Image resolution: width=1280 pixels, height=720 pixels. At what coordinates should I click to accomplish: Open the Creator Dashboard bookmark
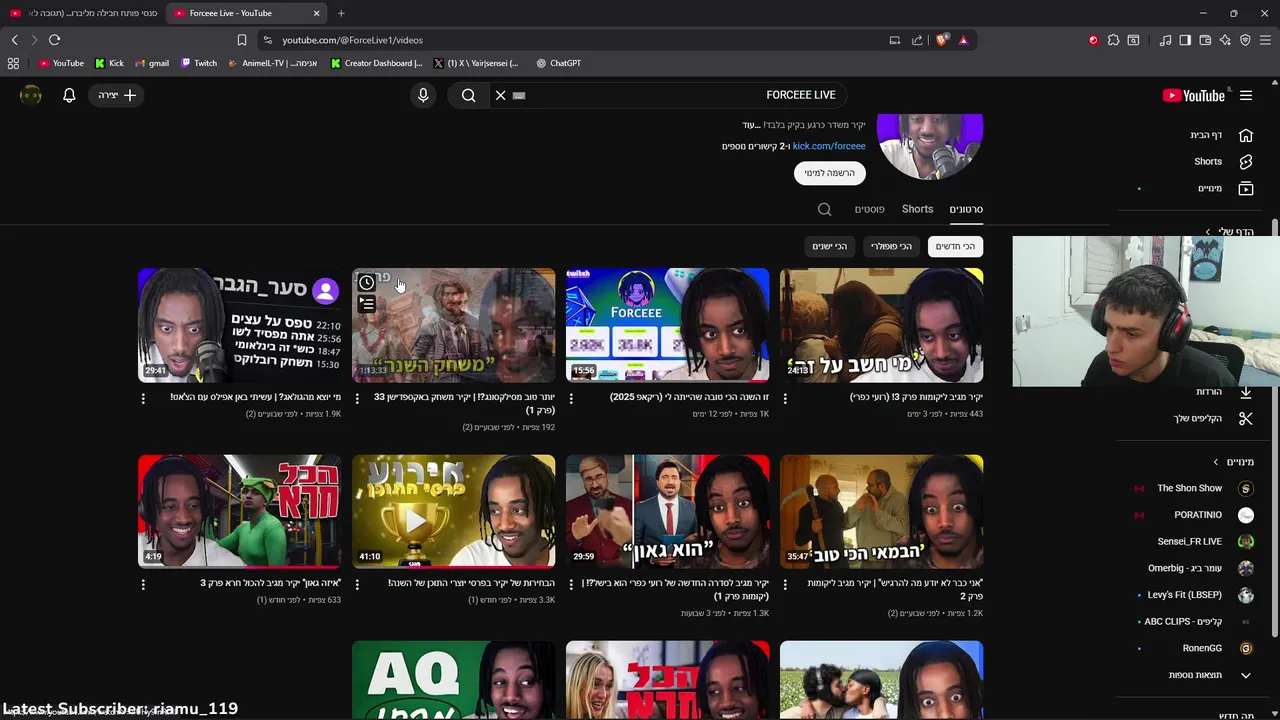coord(377,63)
